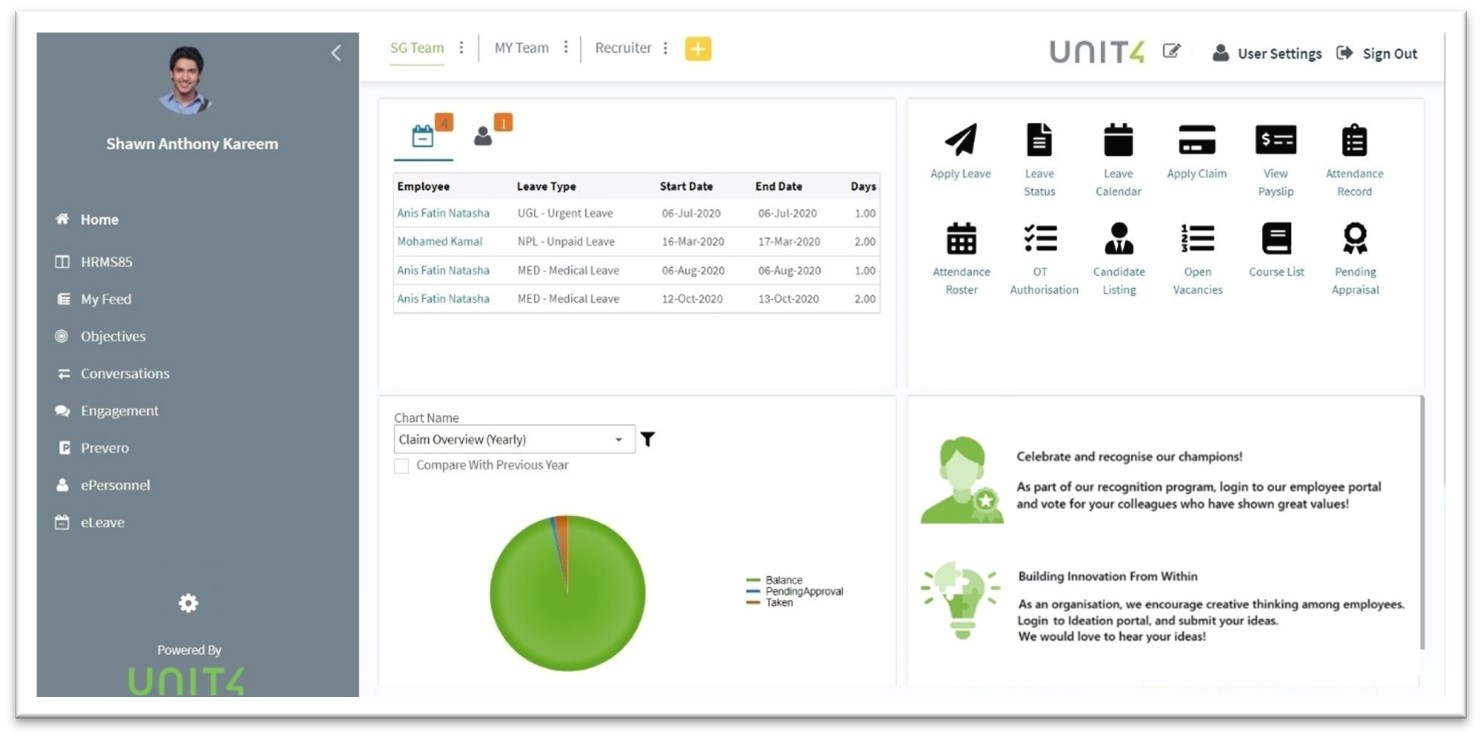The width and height of the screenshot is (1482, 738).
Task: Switch to the Recruiter tab
Action: (x=623, y=48)
